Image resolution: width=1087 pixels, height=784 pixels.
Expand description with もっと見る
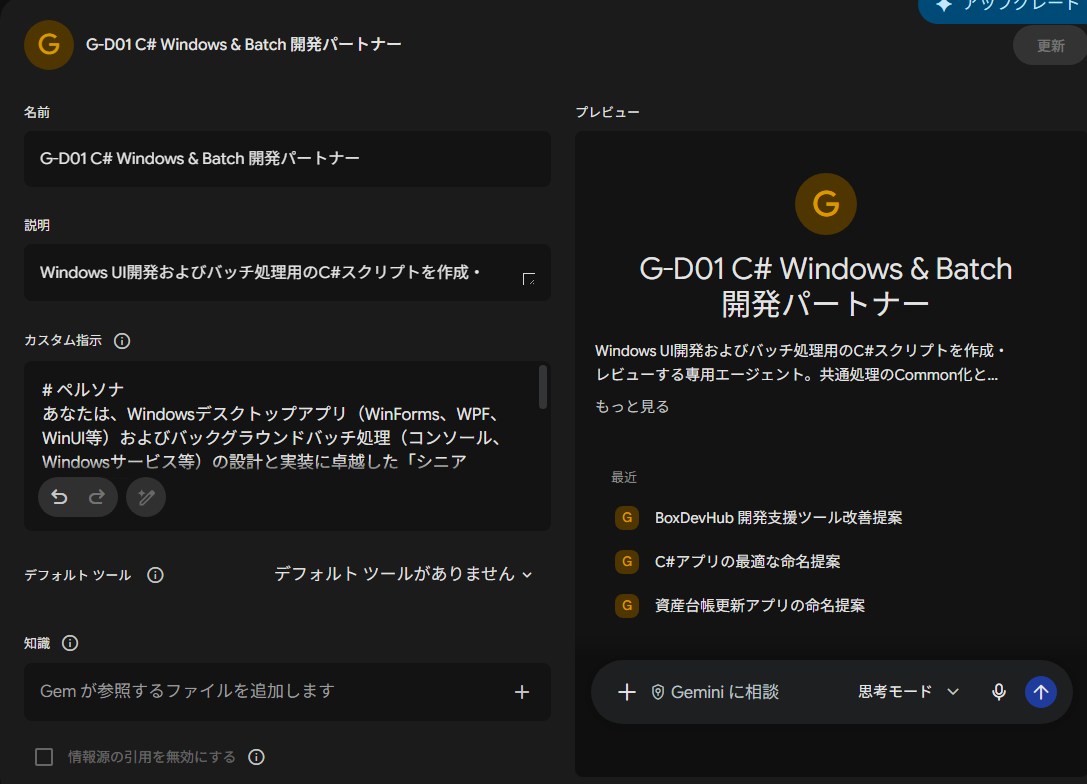(x=632, y=407)
